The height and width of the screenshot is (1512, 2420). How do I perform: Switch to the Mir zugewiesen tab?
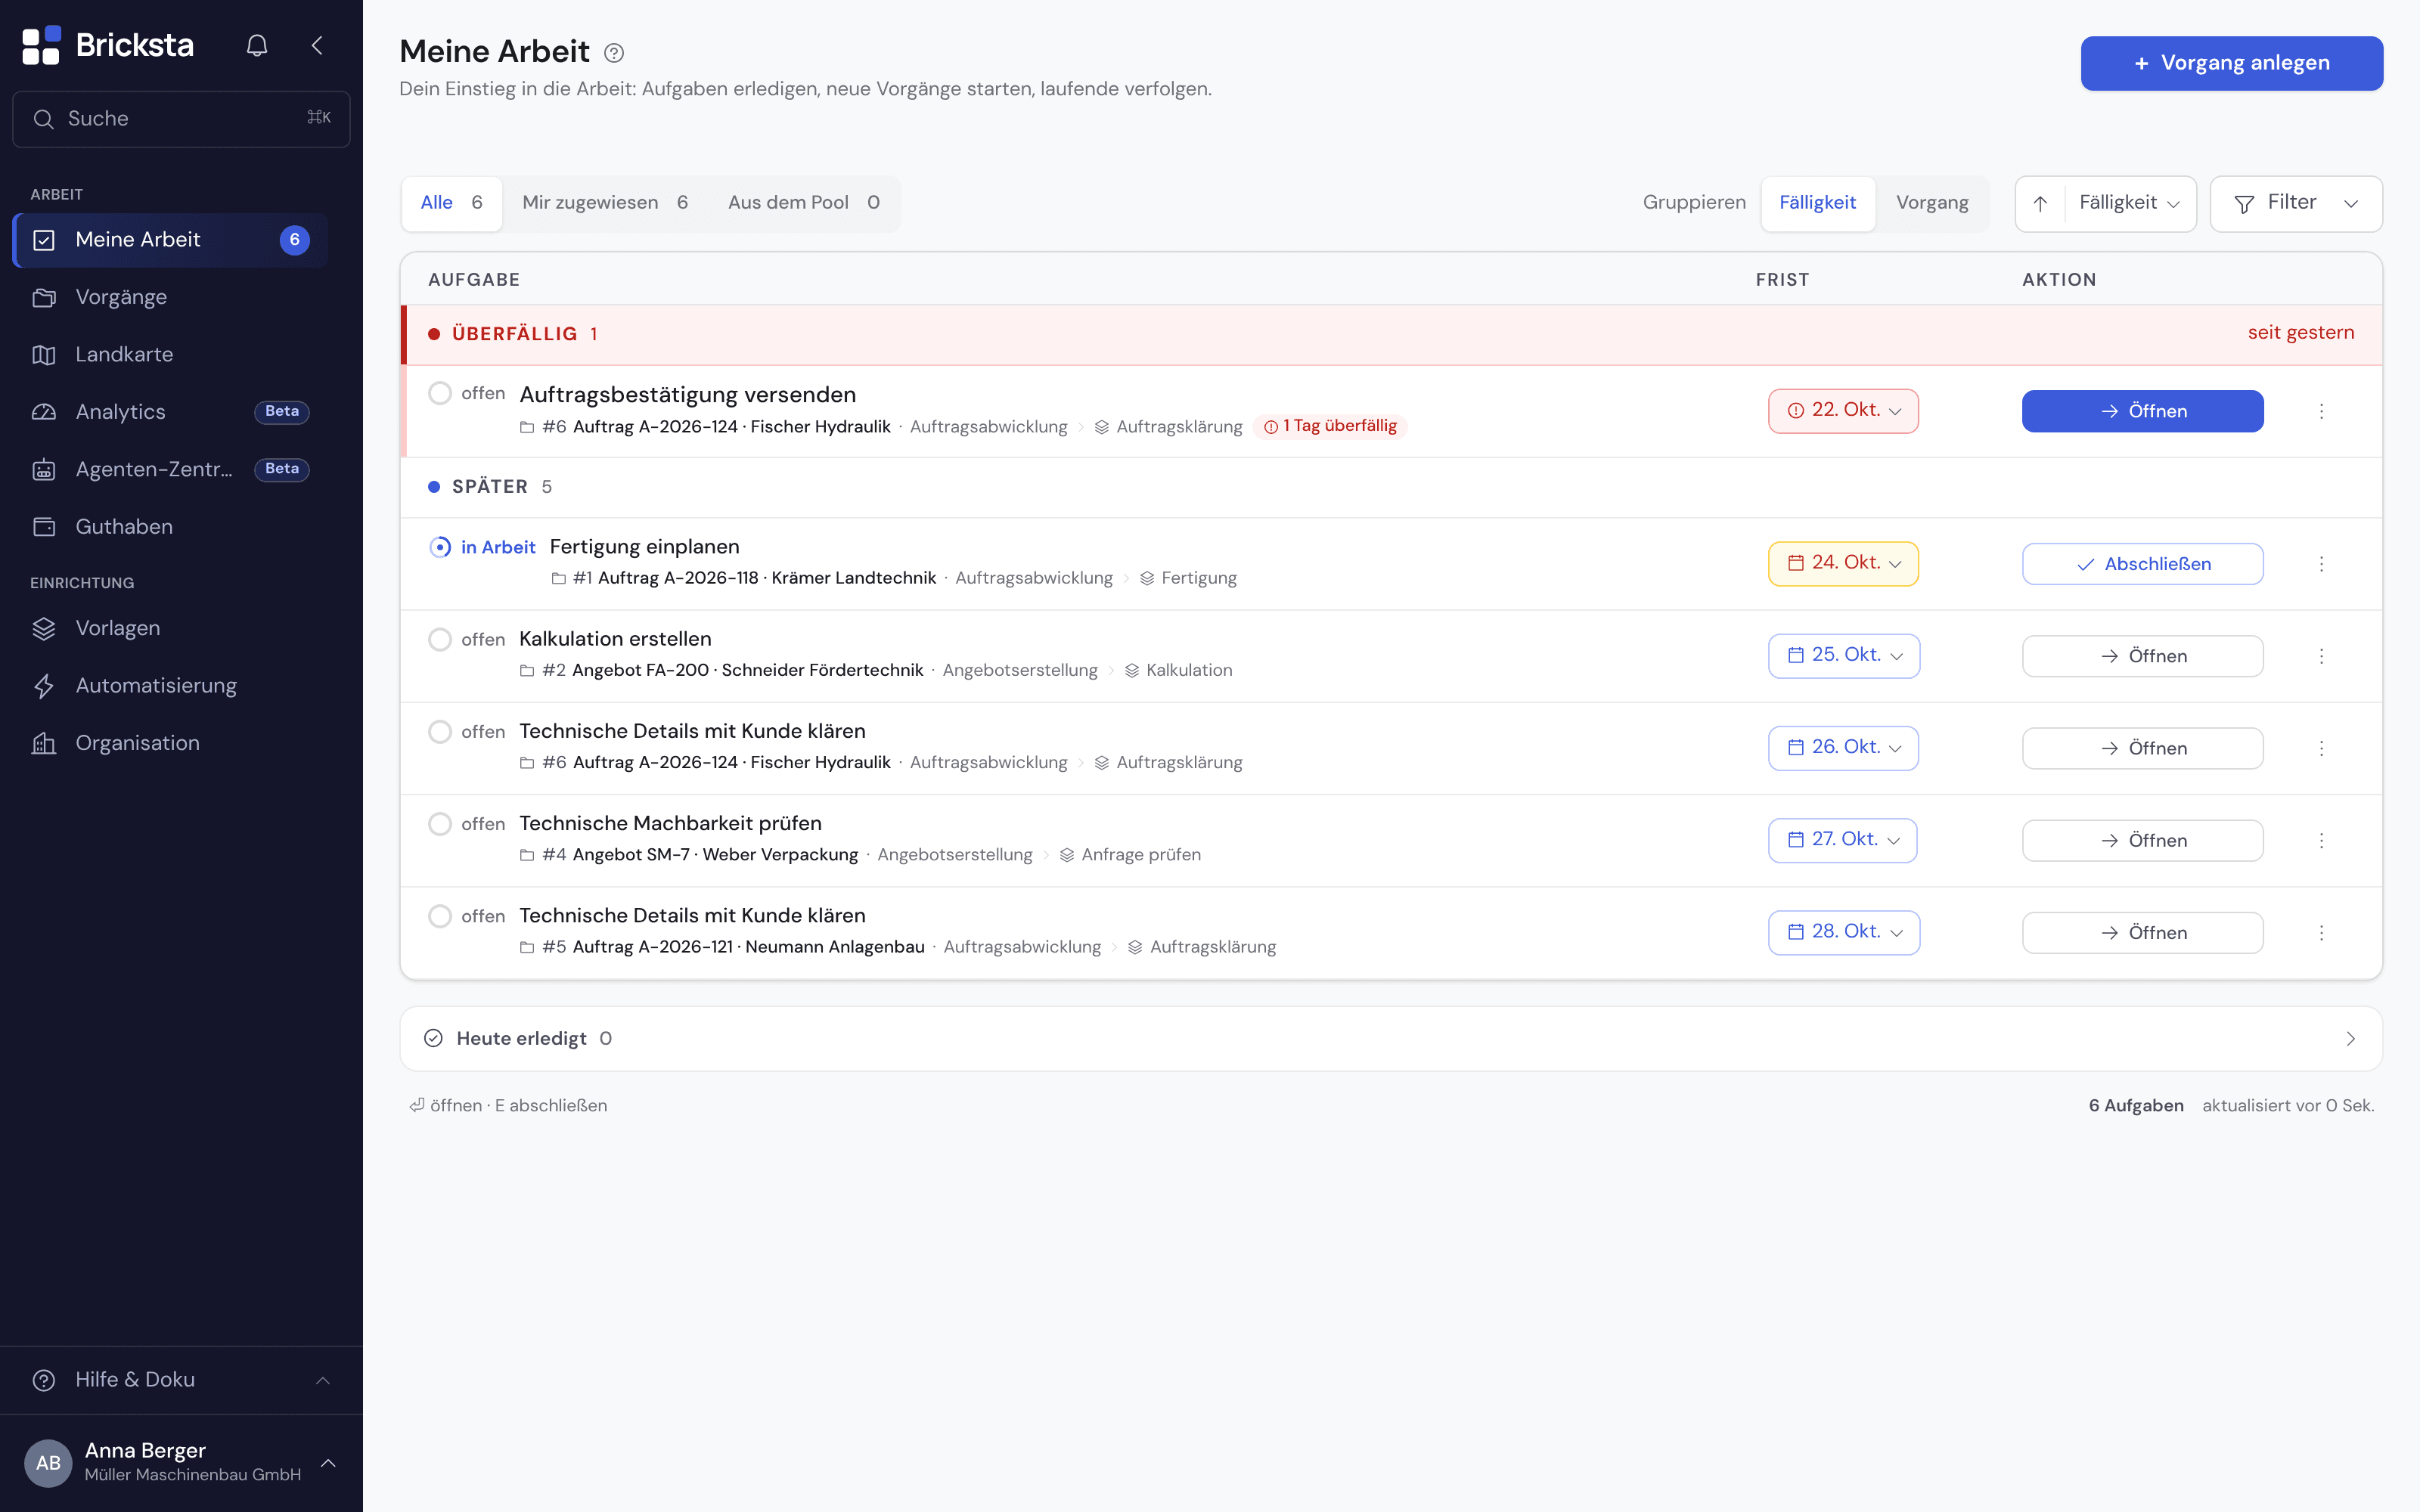click(x=605, y=203)
